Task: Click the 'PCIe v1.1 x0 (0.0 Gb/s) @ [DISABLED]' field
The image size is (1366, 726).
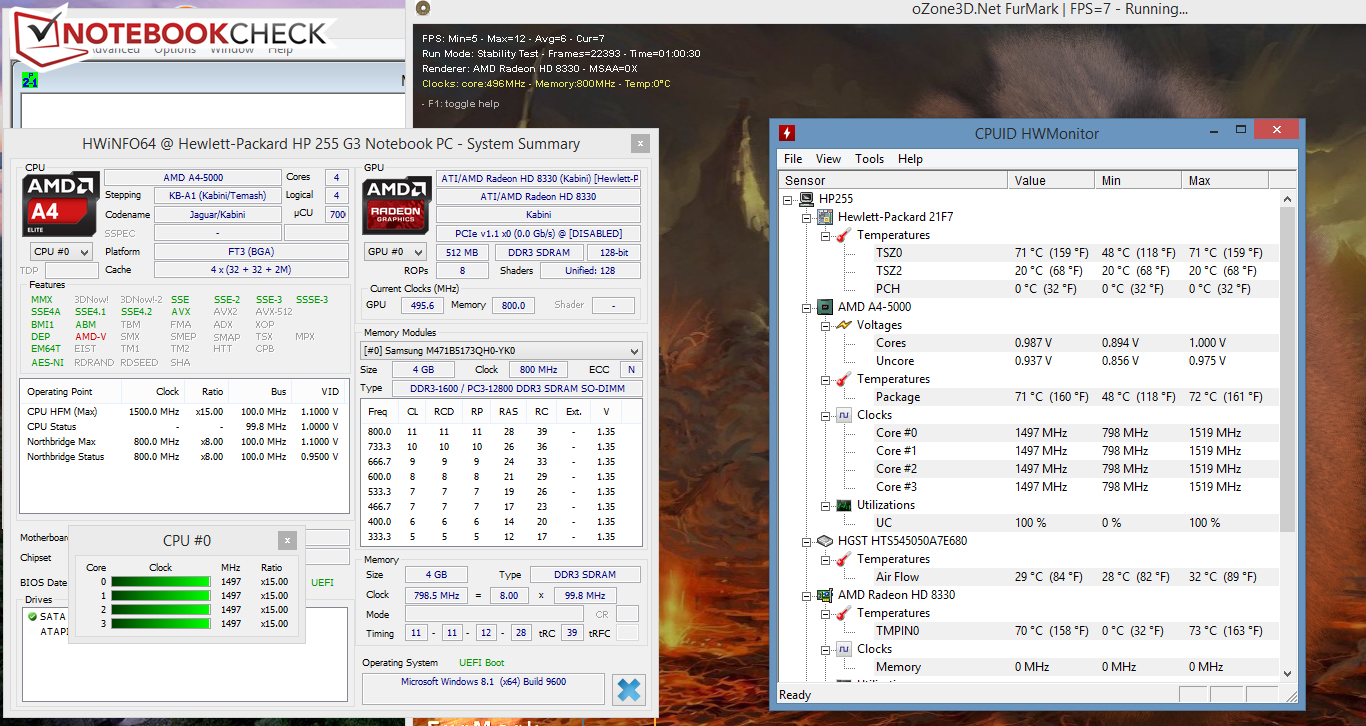Action: (538, 233)
